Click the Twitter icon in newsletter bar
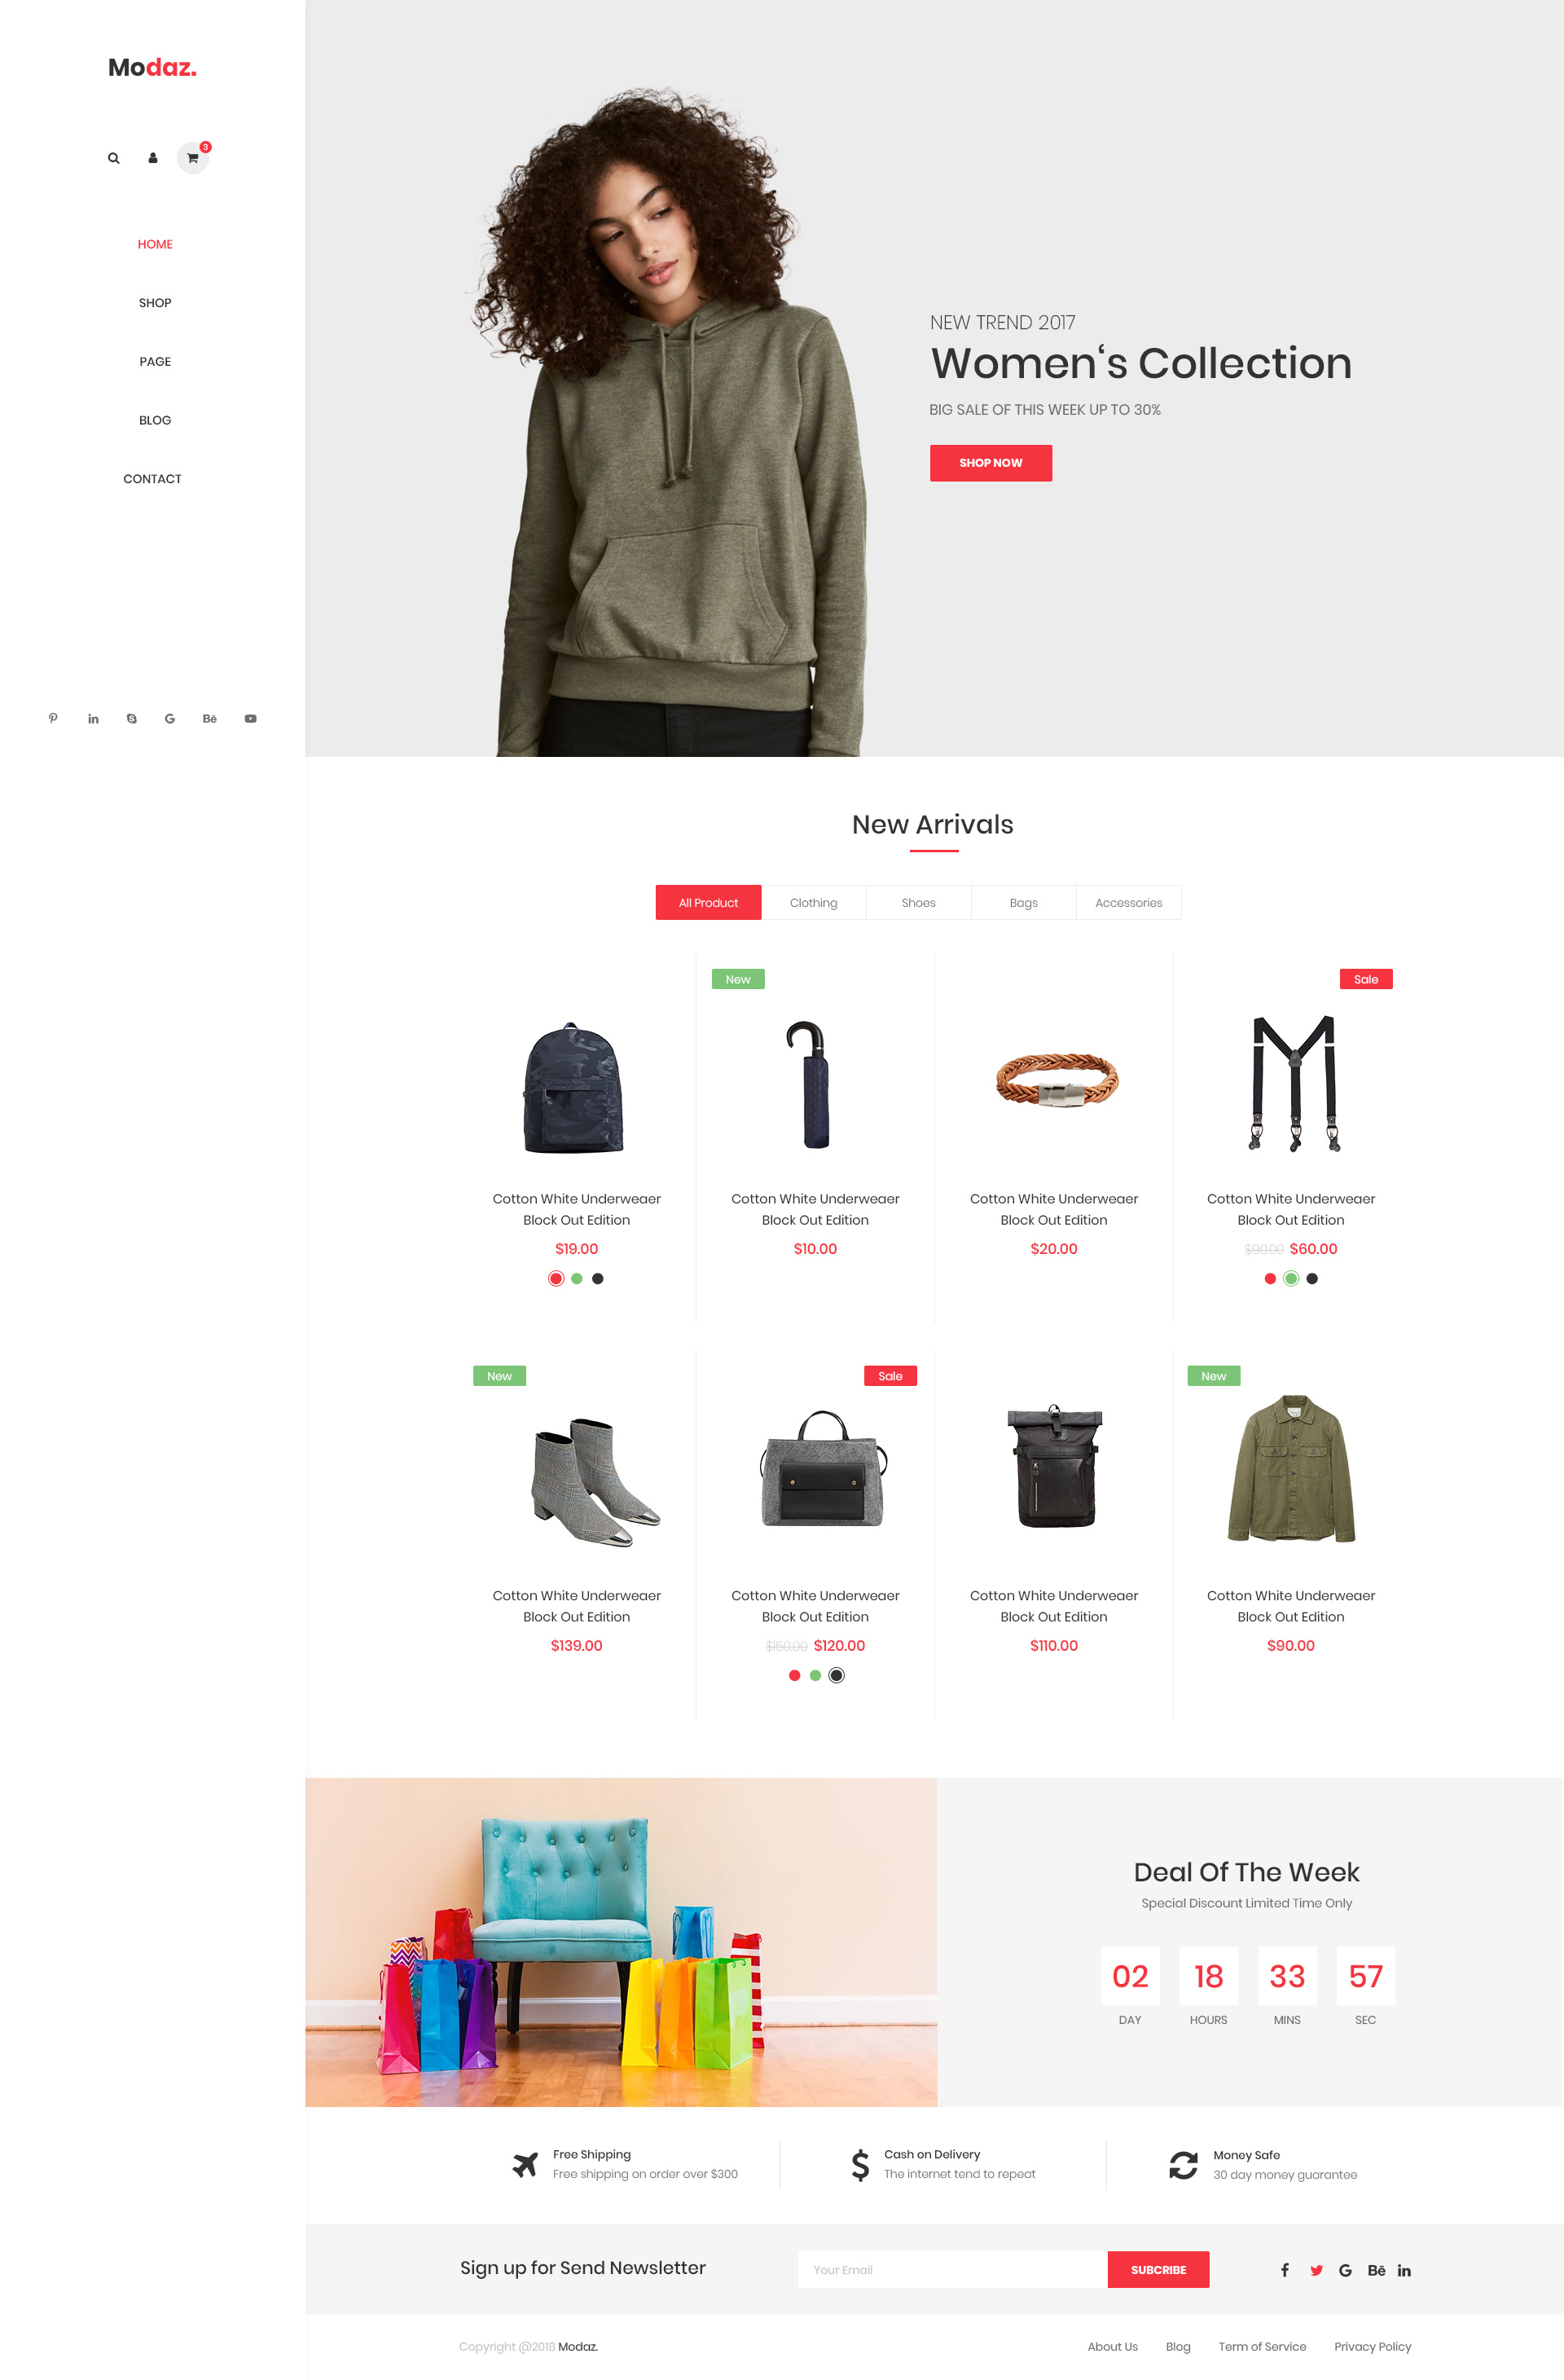1564x2380 pixels. click(1316, 2270)
